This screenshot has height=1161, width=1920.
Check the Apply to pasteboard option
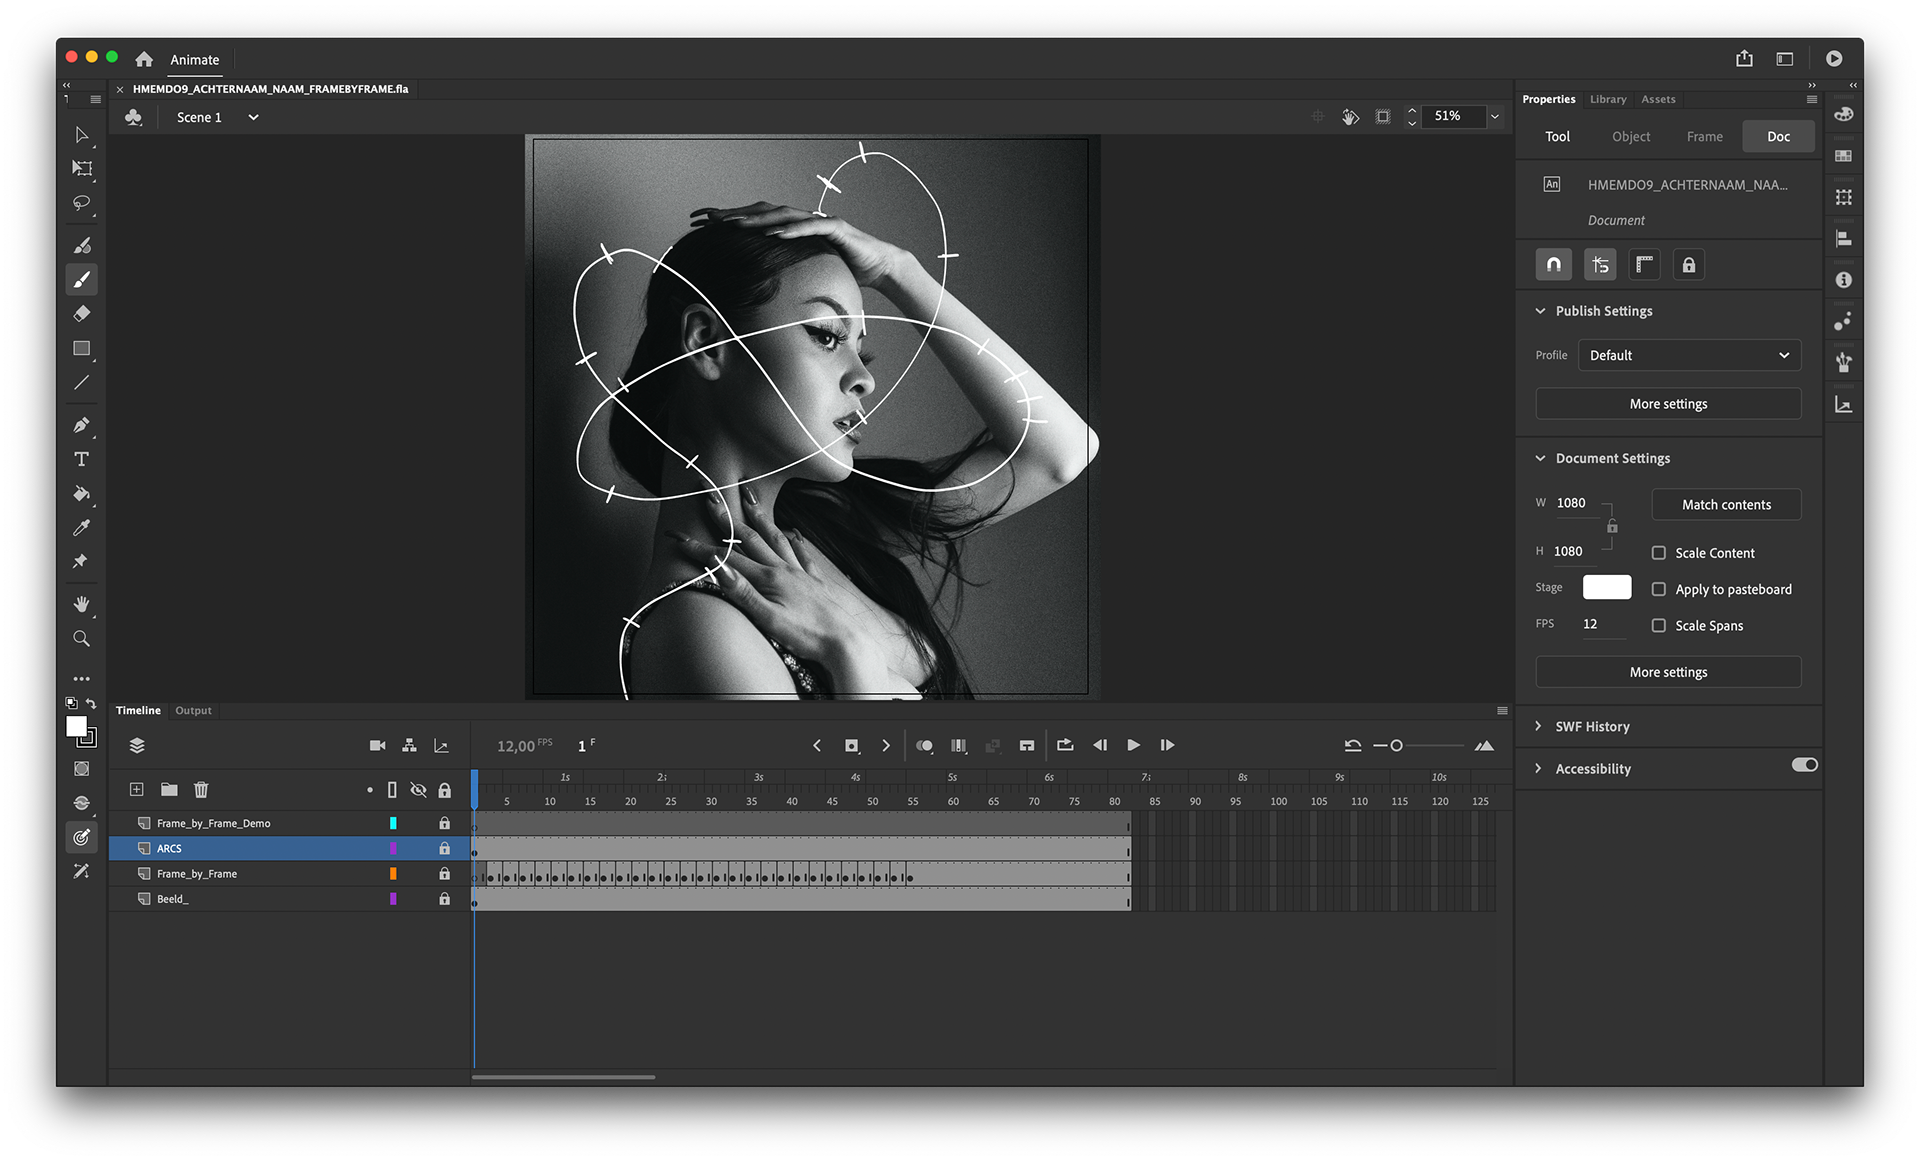point(1659,589)
